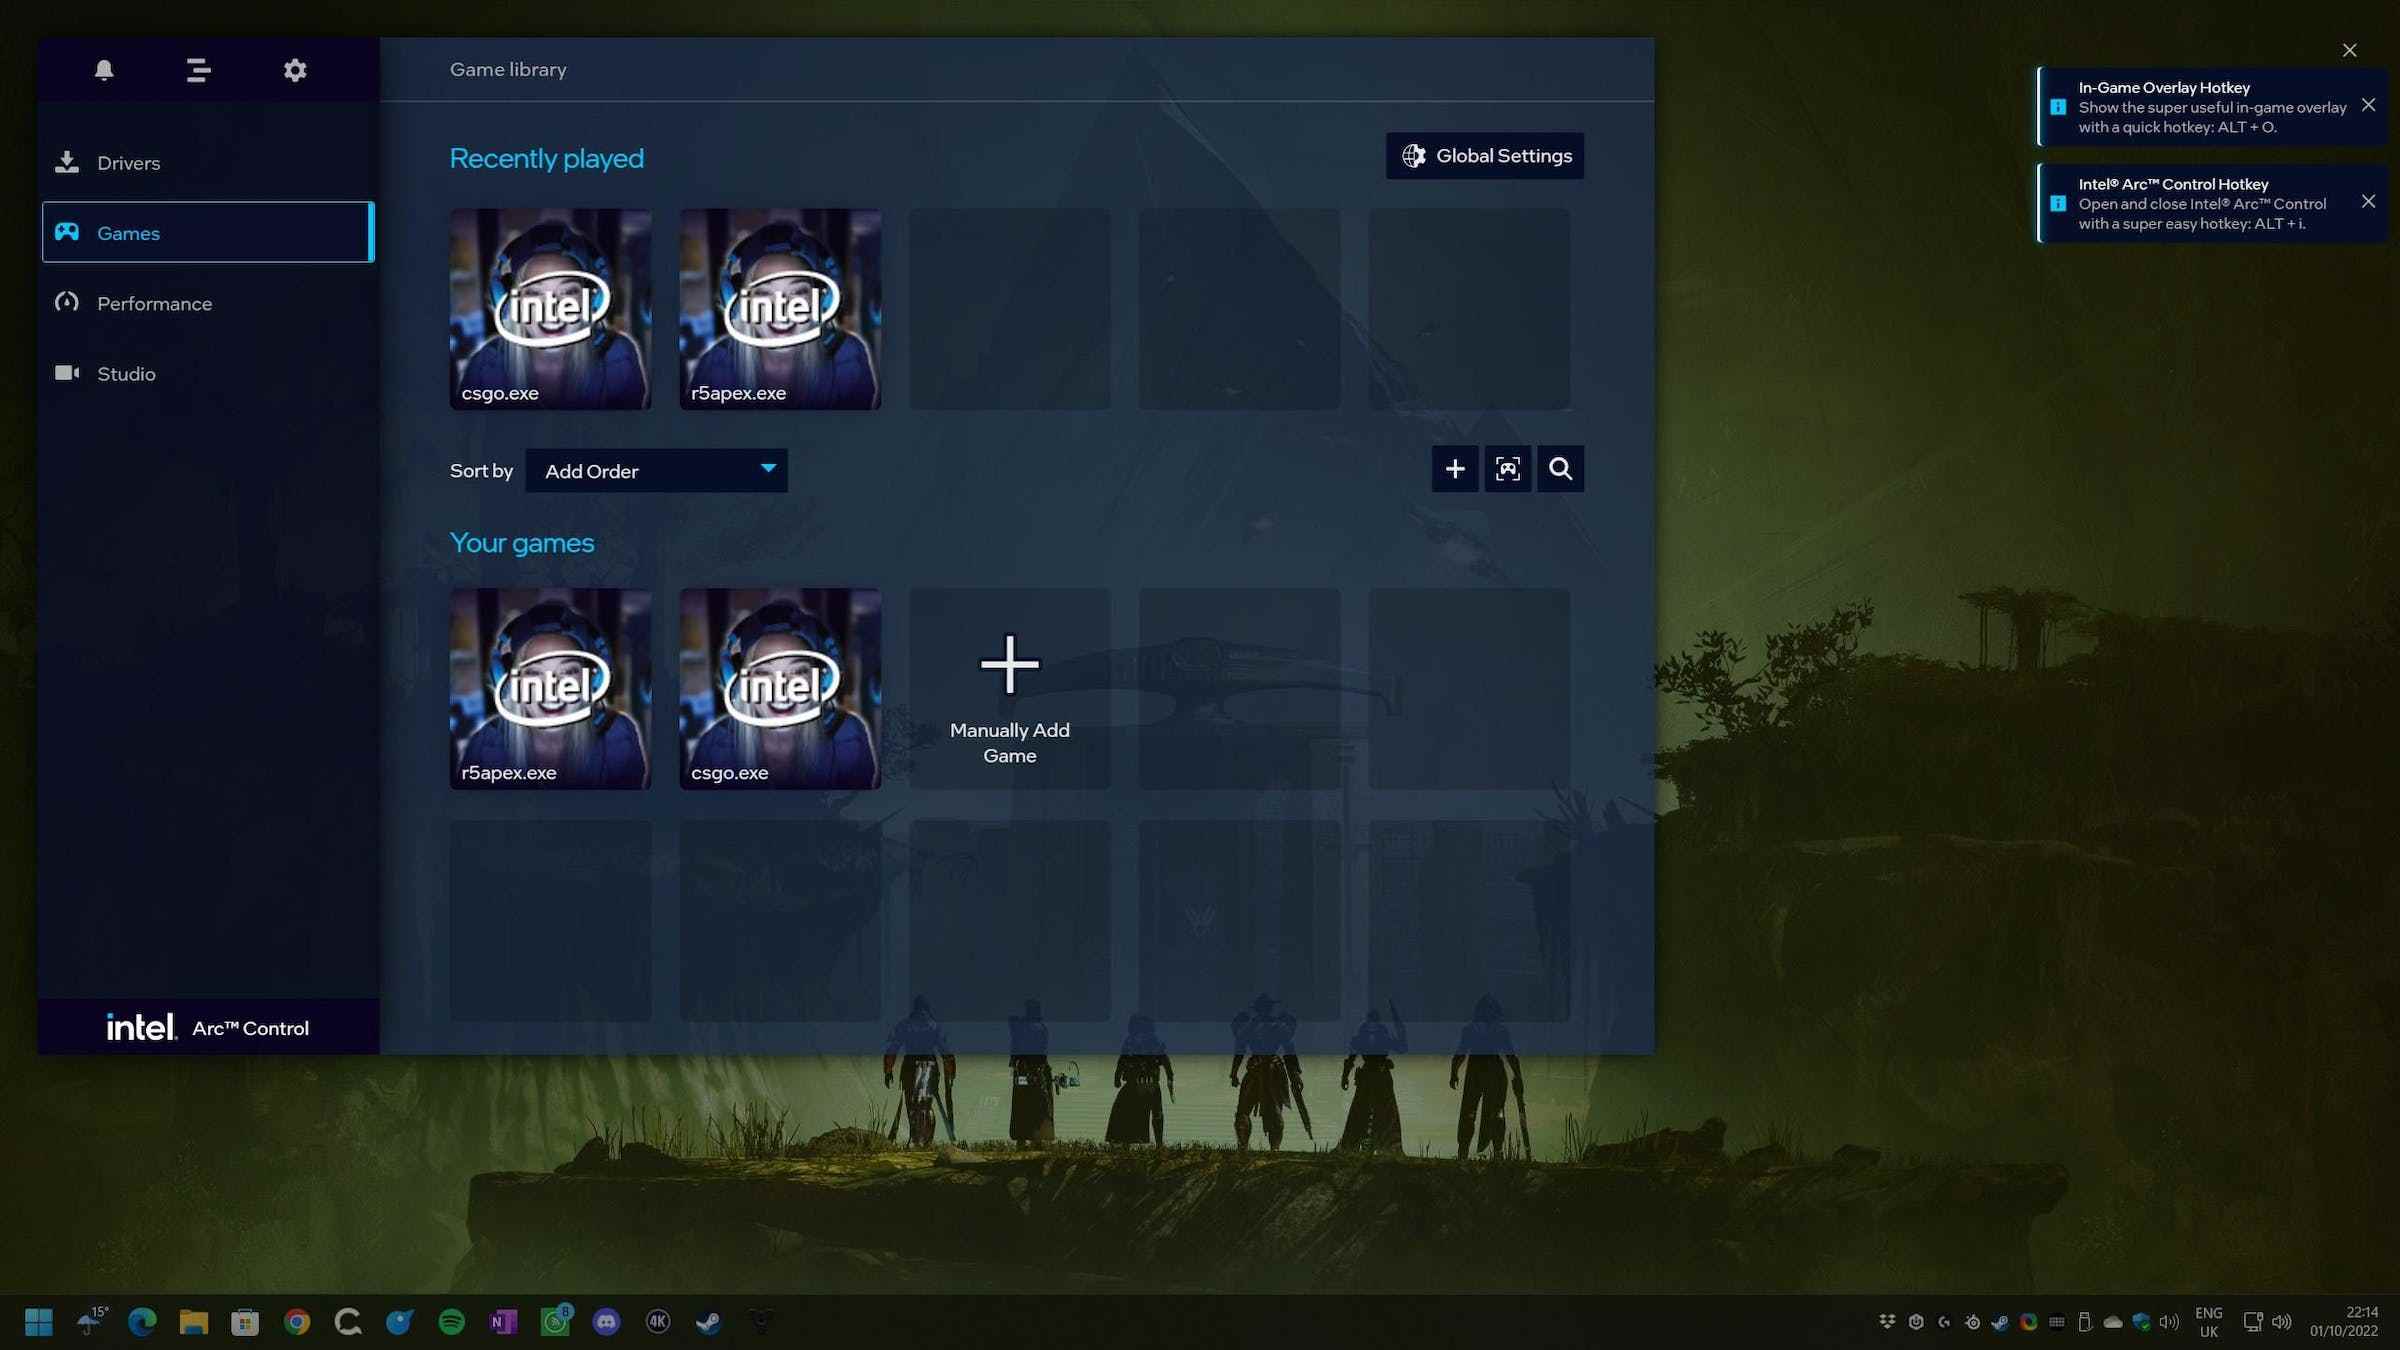This screenshot has width=2400, height=1350.
Task: Select r5apex.exe from recently played
Action: coord(780,308)
